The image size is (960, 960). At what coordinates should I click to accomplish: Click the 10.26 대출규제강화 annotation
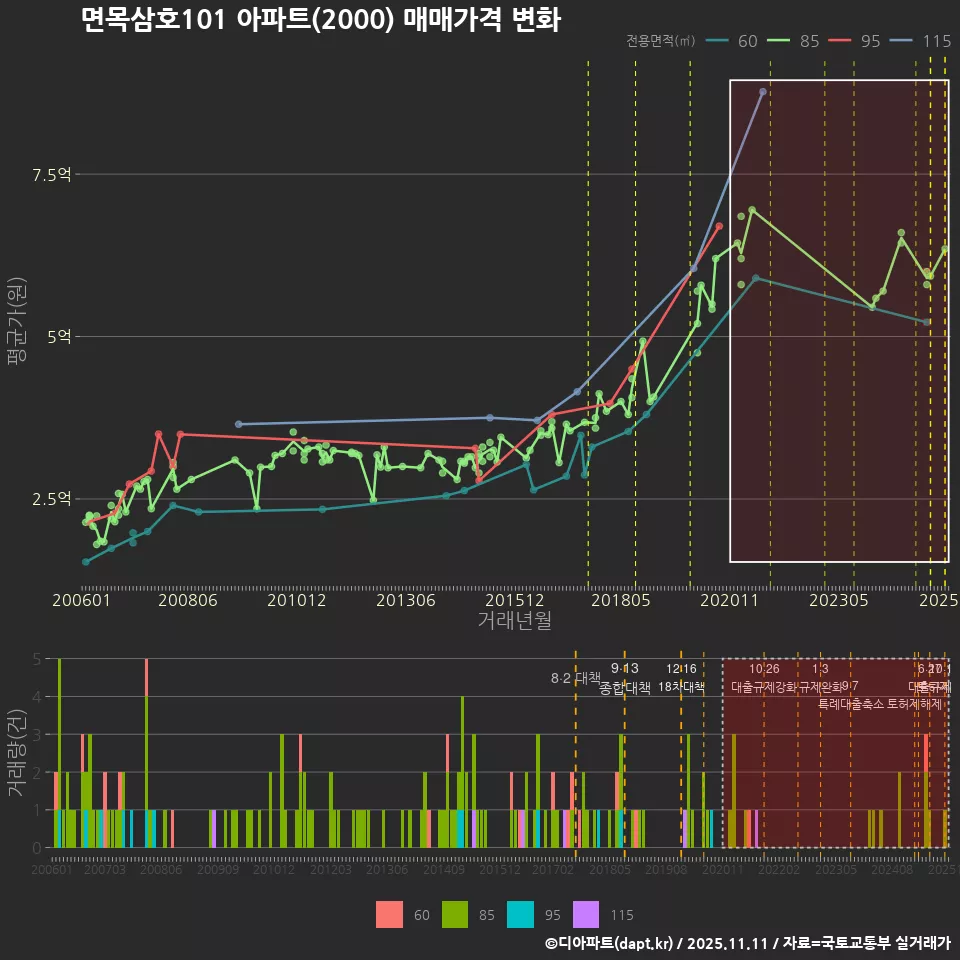pos(764,678)
